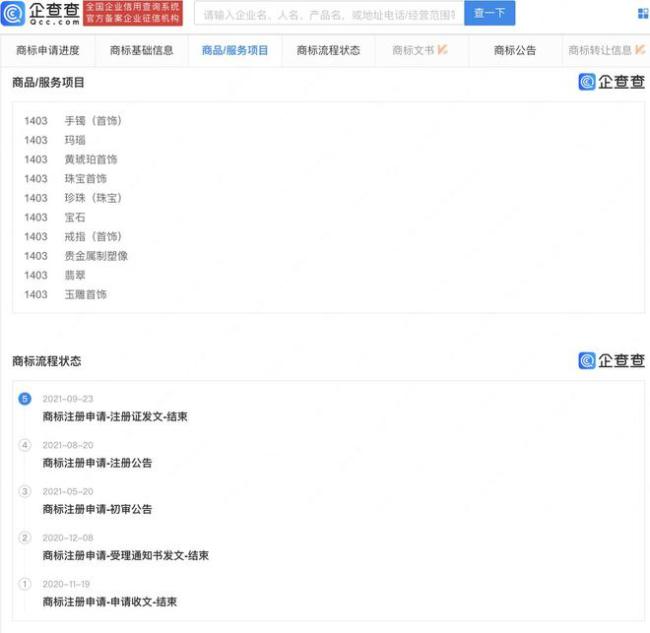Select step 4 circle in process timeline
Viewport: 650px width, 633px height.
coord(25,445)
